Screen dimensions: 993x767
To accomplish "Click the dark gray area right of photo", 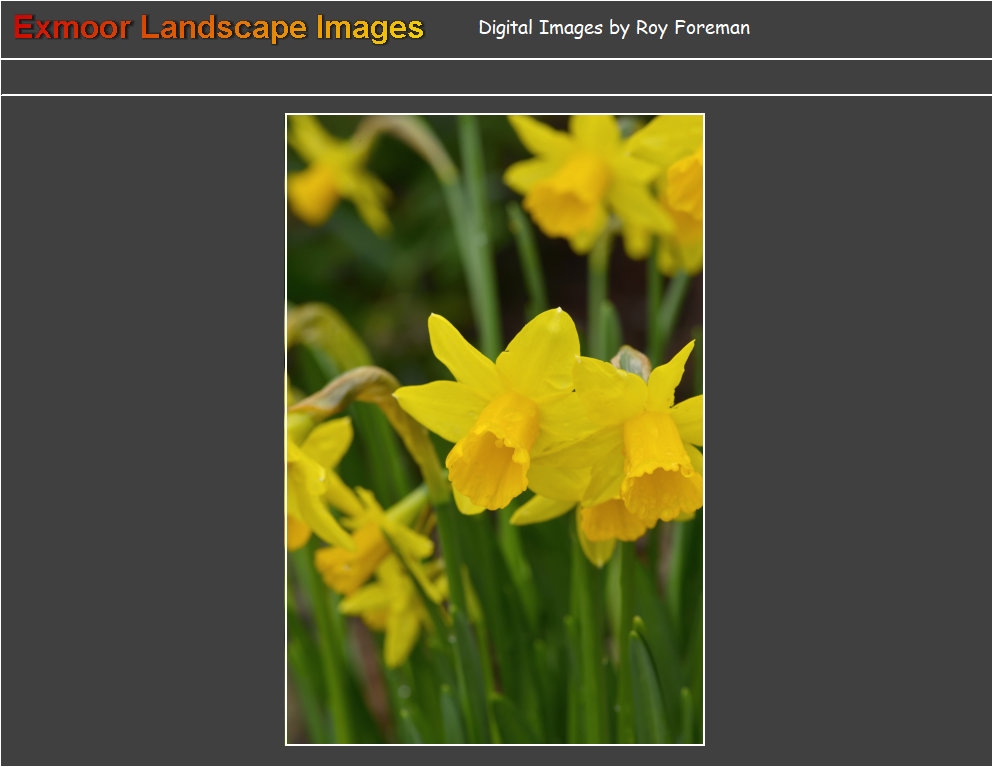I will coord(848,430).
